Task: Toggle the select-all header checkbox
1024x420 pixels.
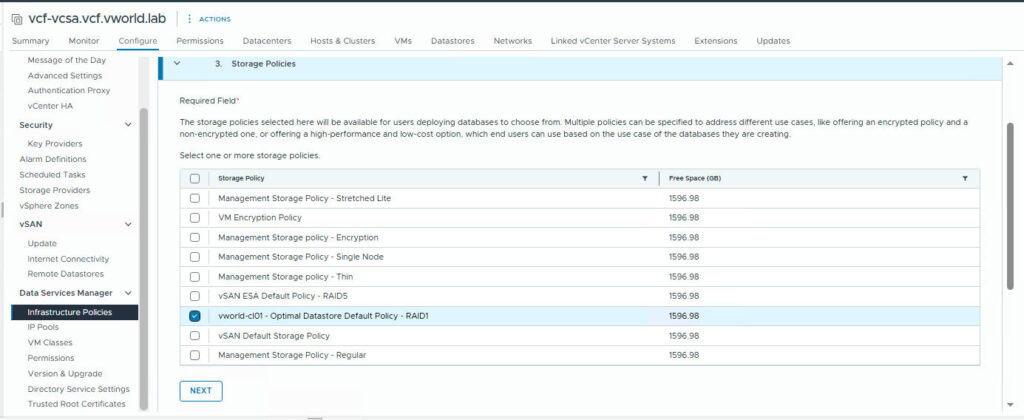Action: 195,178
